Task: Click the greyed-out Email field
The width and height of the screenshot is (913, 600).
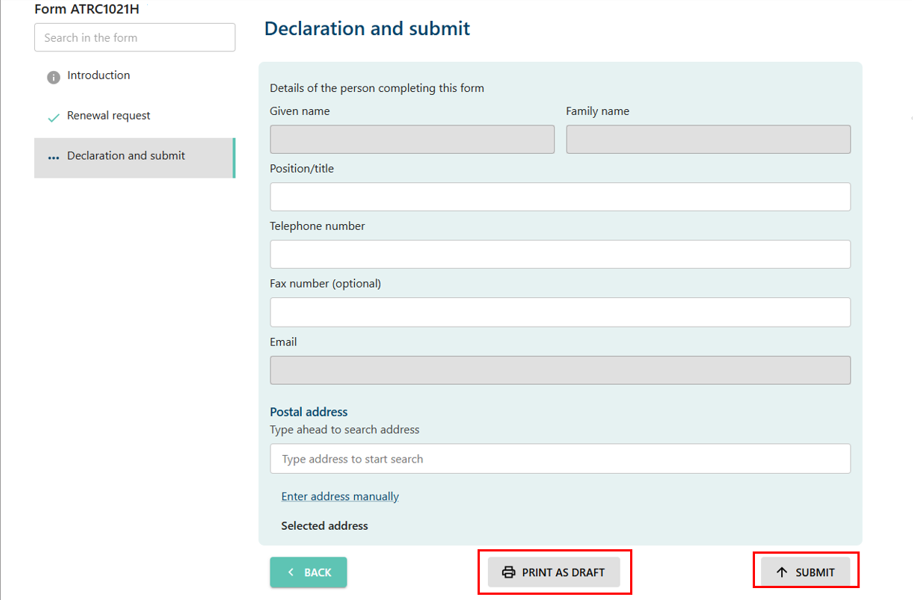Action: [x=560, y=370]
